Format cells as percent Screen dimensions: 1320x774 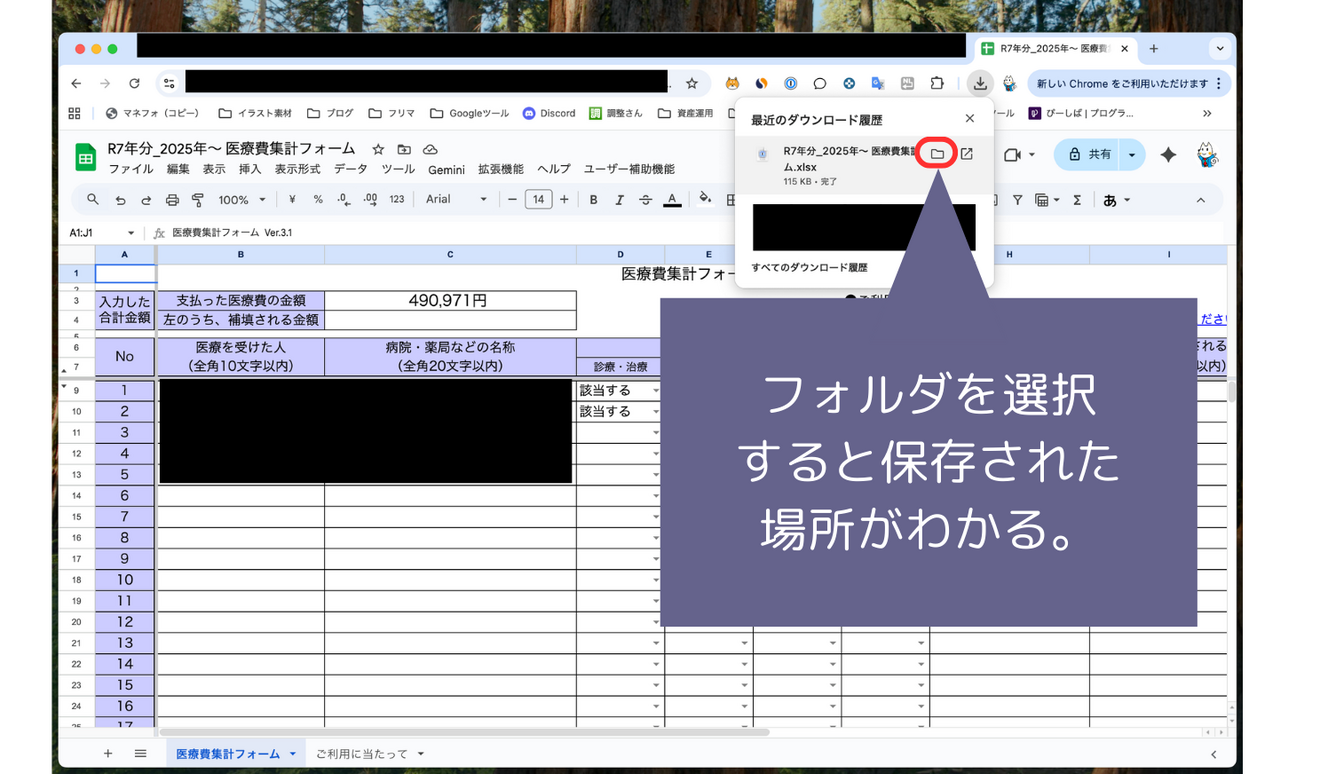point(318,200)
